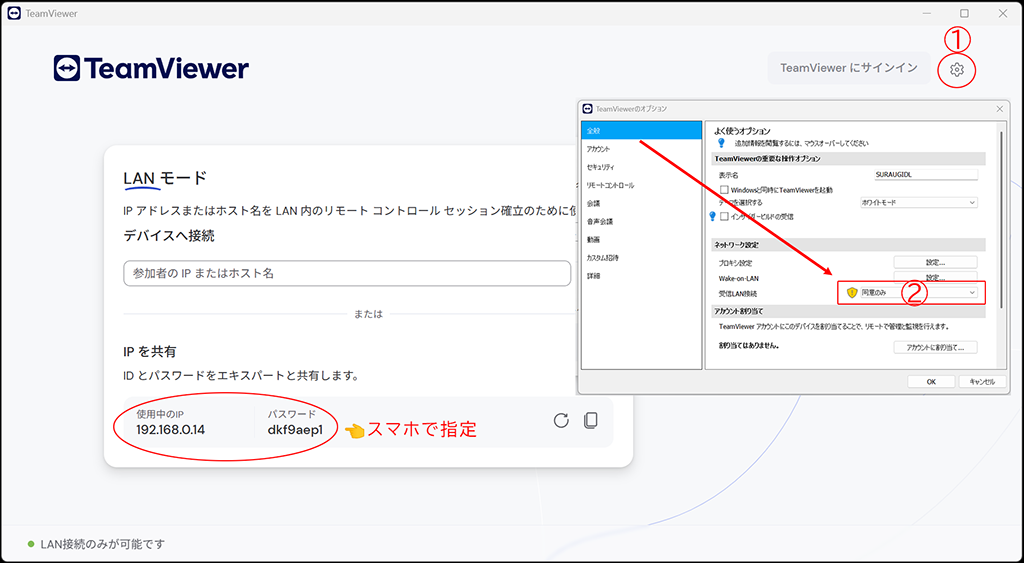Click ネットワーク設定 section header
Image resolution: width=1024 pixels, height=563 pixels.
tap(849, 245)
